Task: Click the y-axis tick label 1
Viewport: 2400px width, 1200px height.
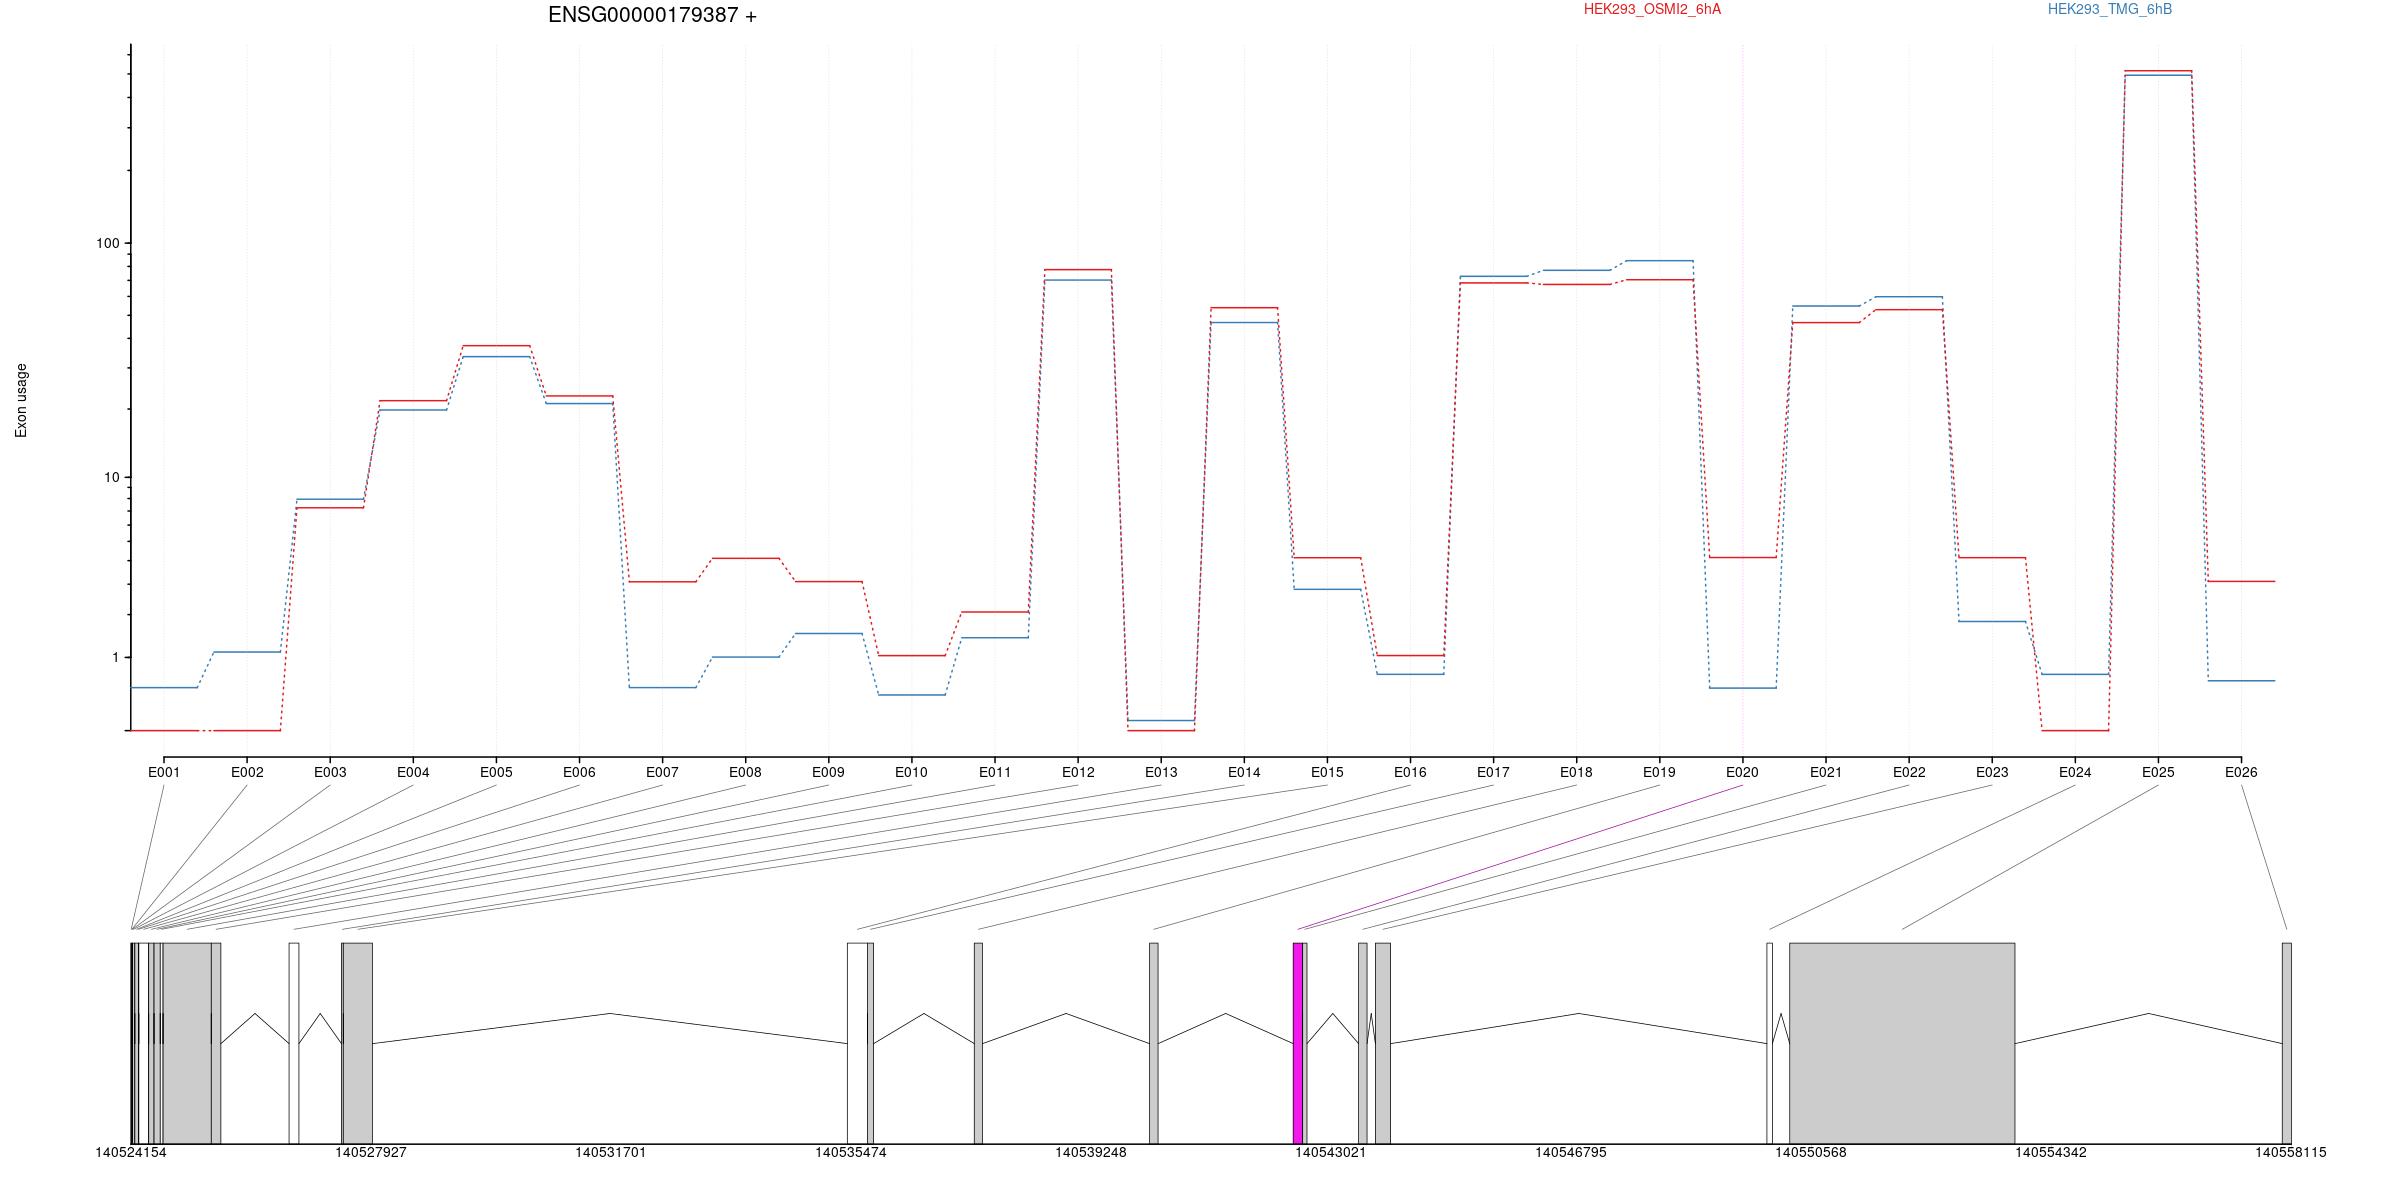Action: 115,657
